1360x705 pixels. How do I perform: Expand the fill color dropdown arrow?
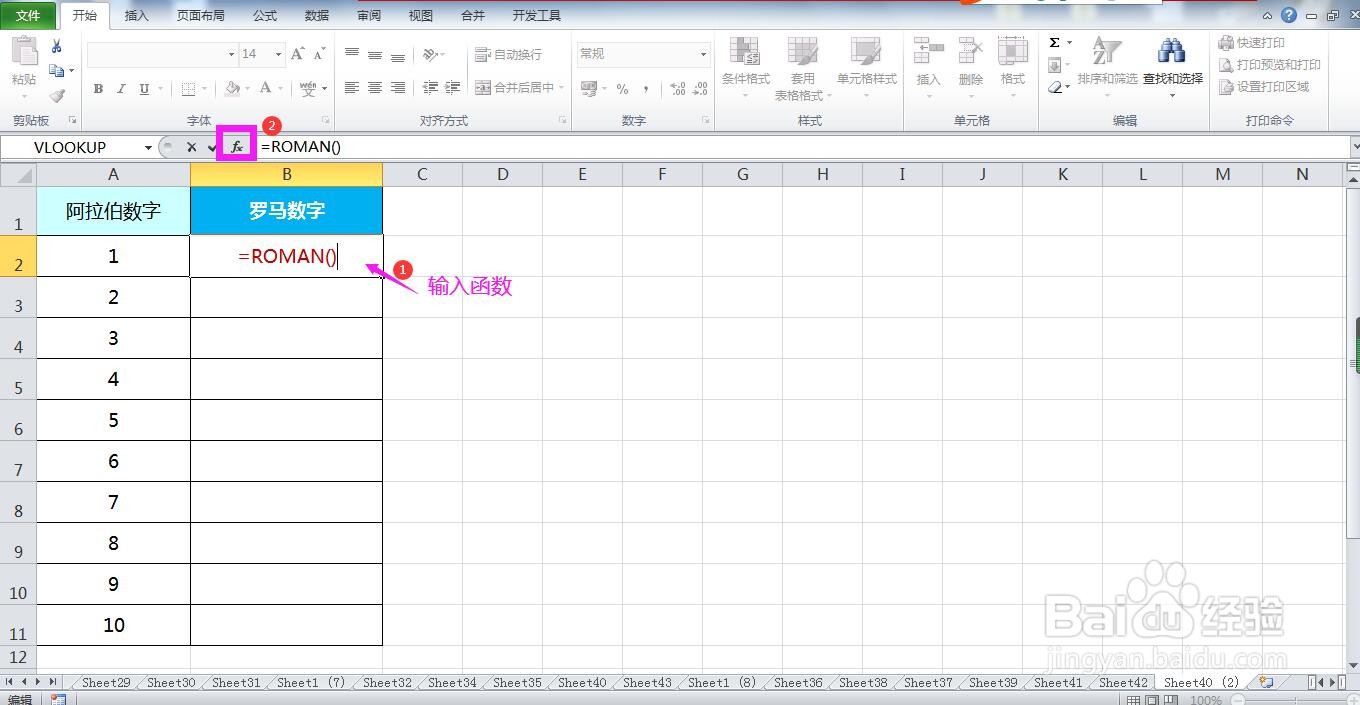click(249, 89)
